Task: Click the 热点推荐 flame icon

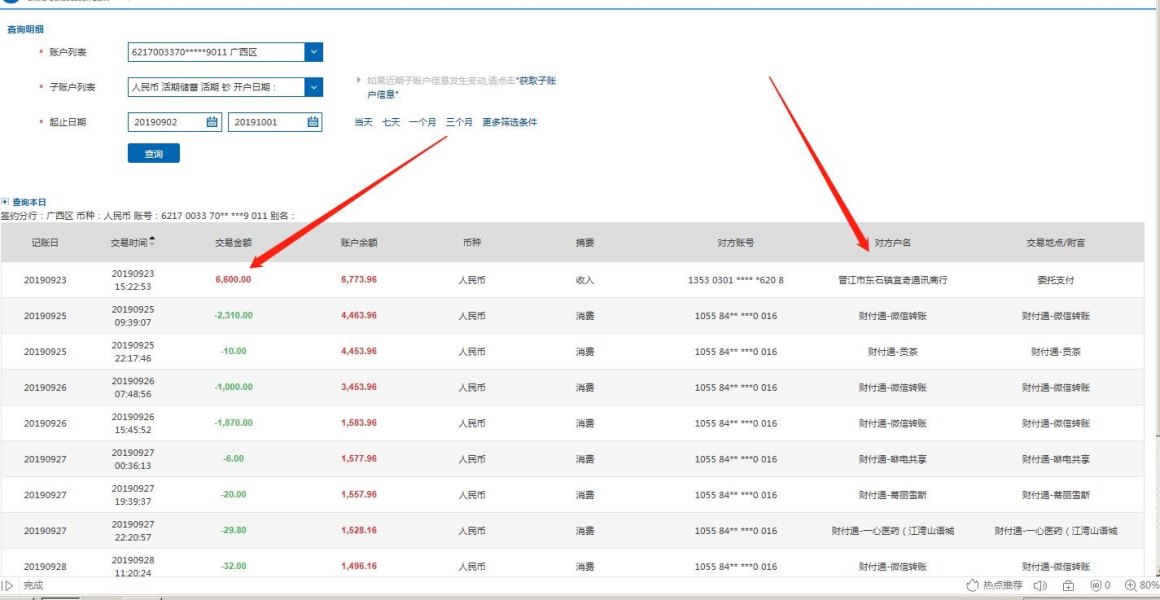Action: 973,585
